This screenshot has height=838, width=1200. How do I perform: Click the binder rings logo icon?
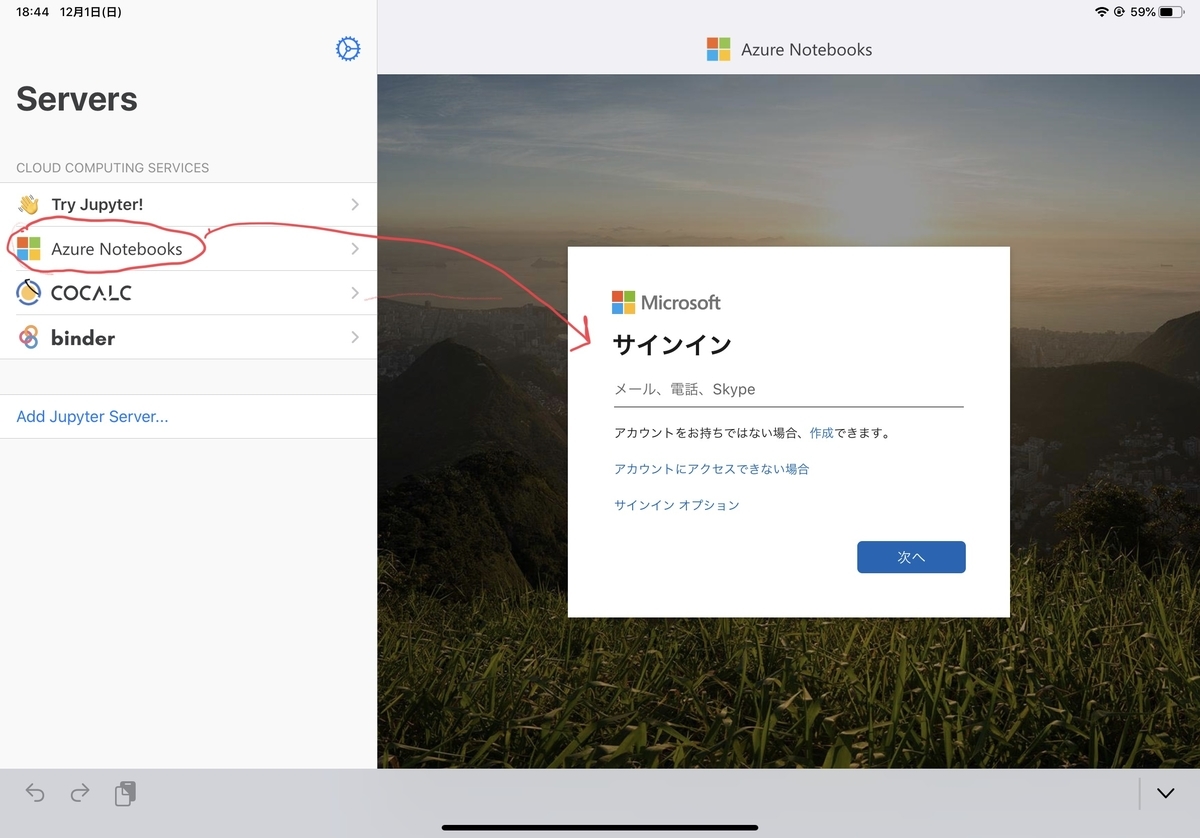[x=29, y=337]
